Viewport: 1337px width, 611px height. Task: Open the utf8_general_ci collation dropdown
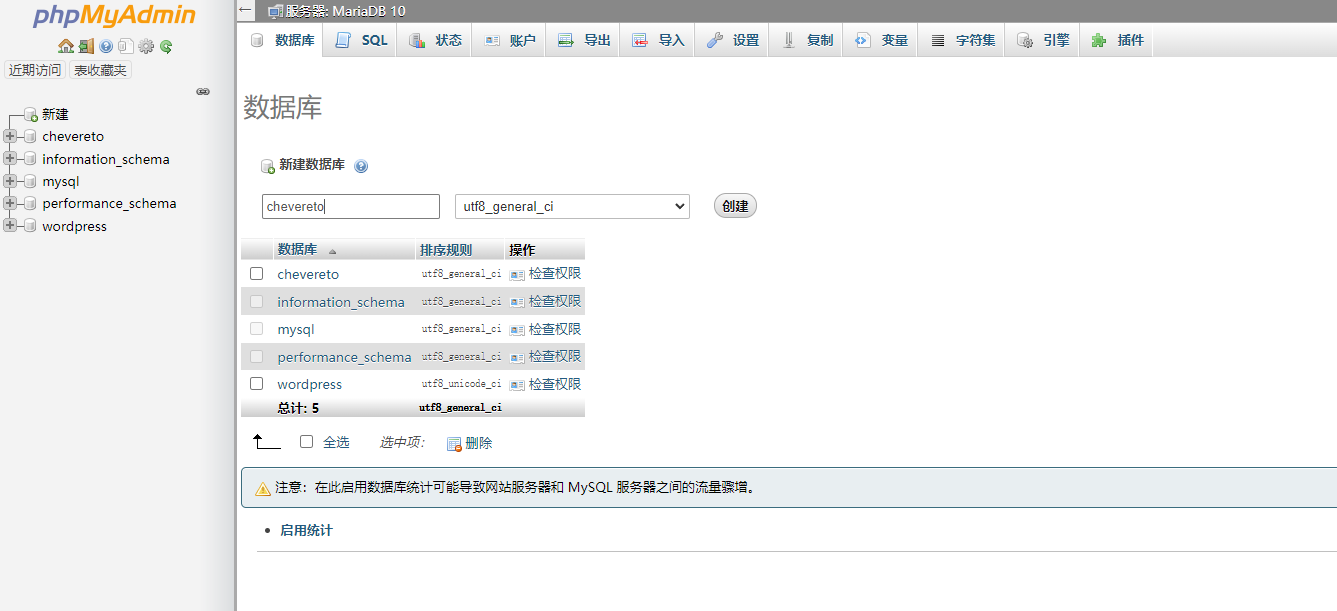click(572, 206)
